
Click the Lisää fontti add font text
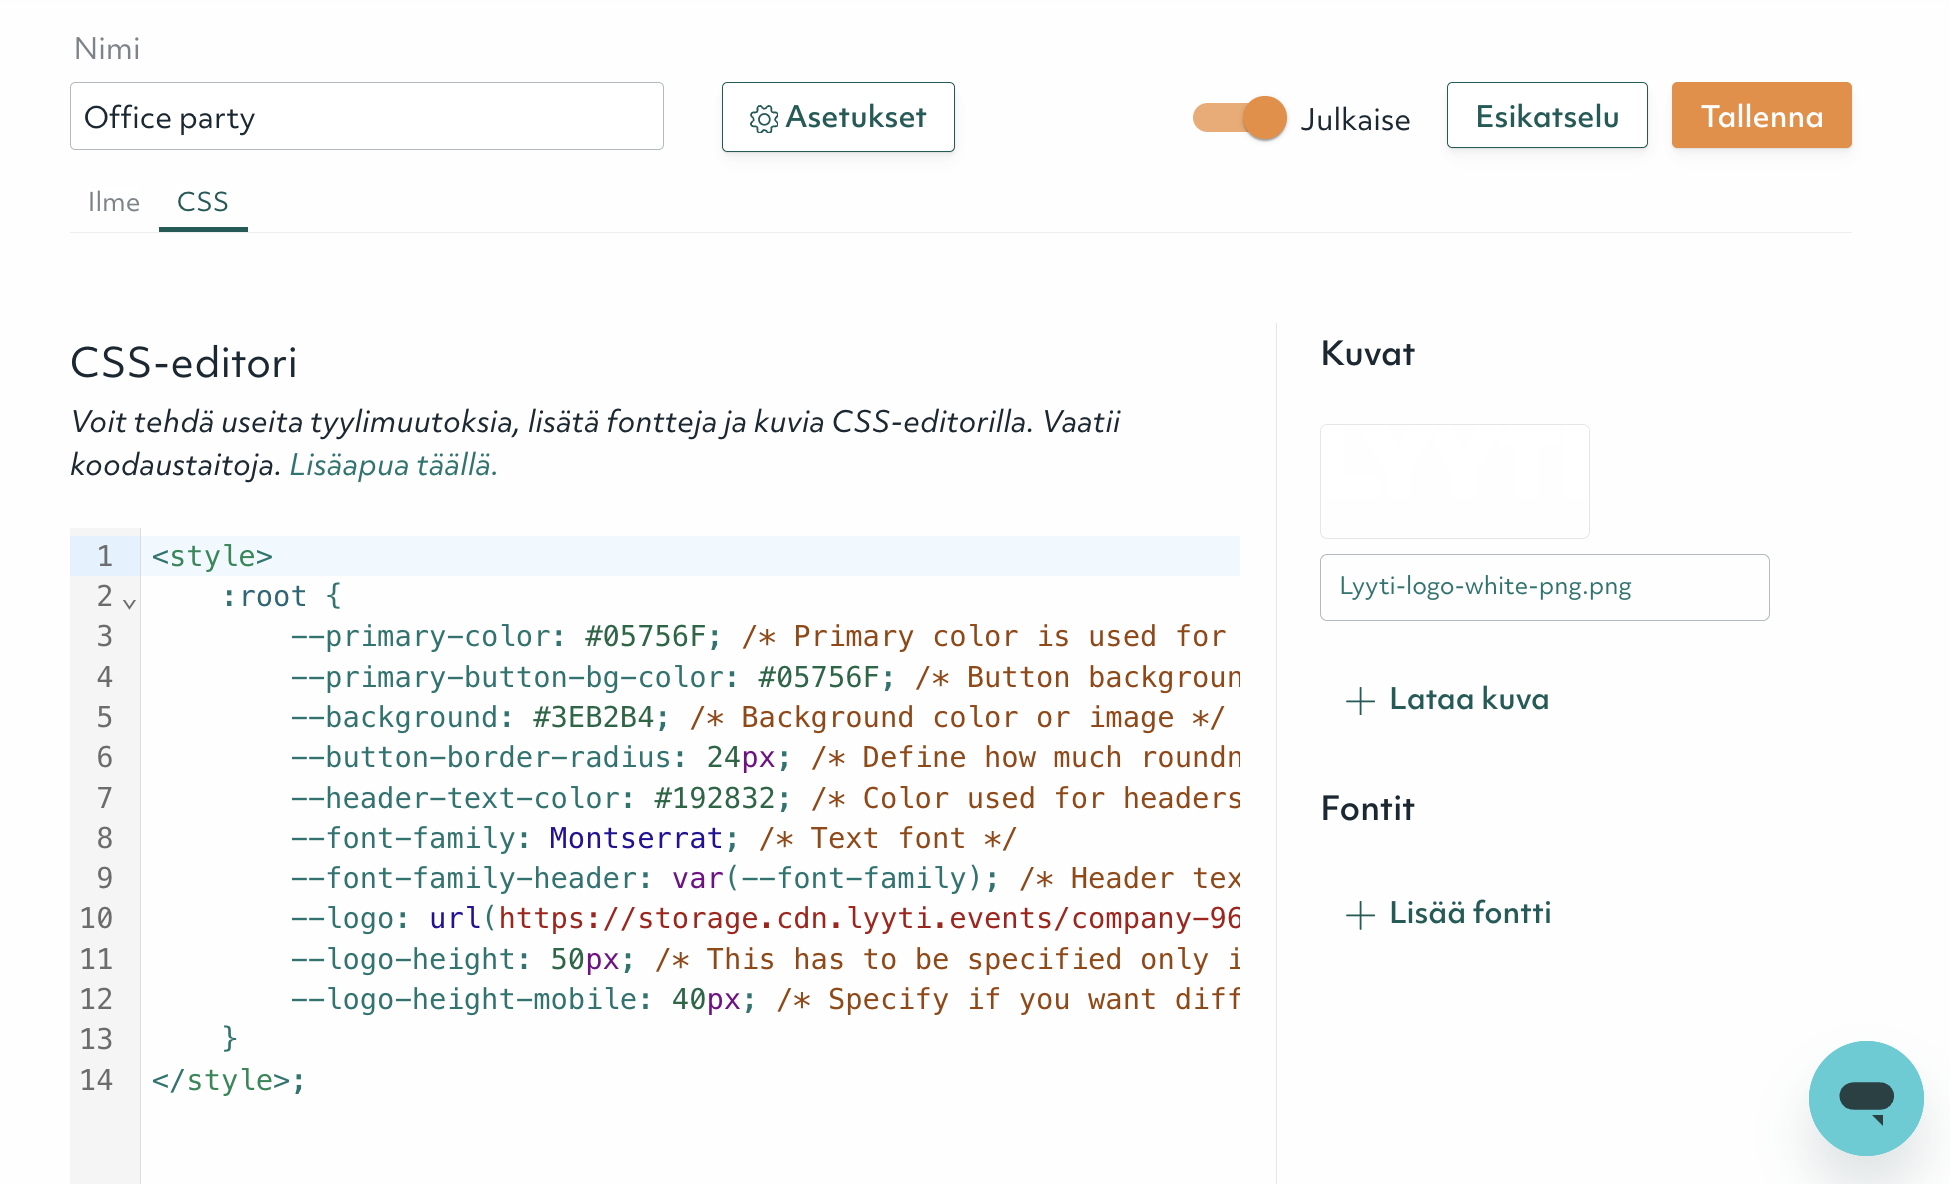click(x=1470, y=913)
